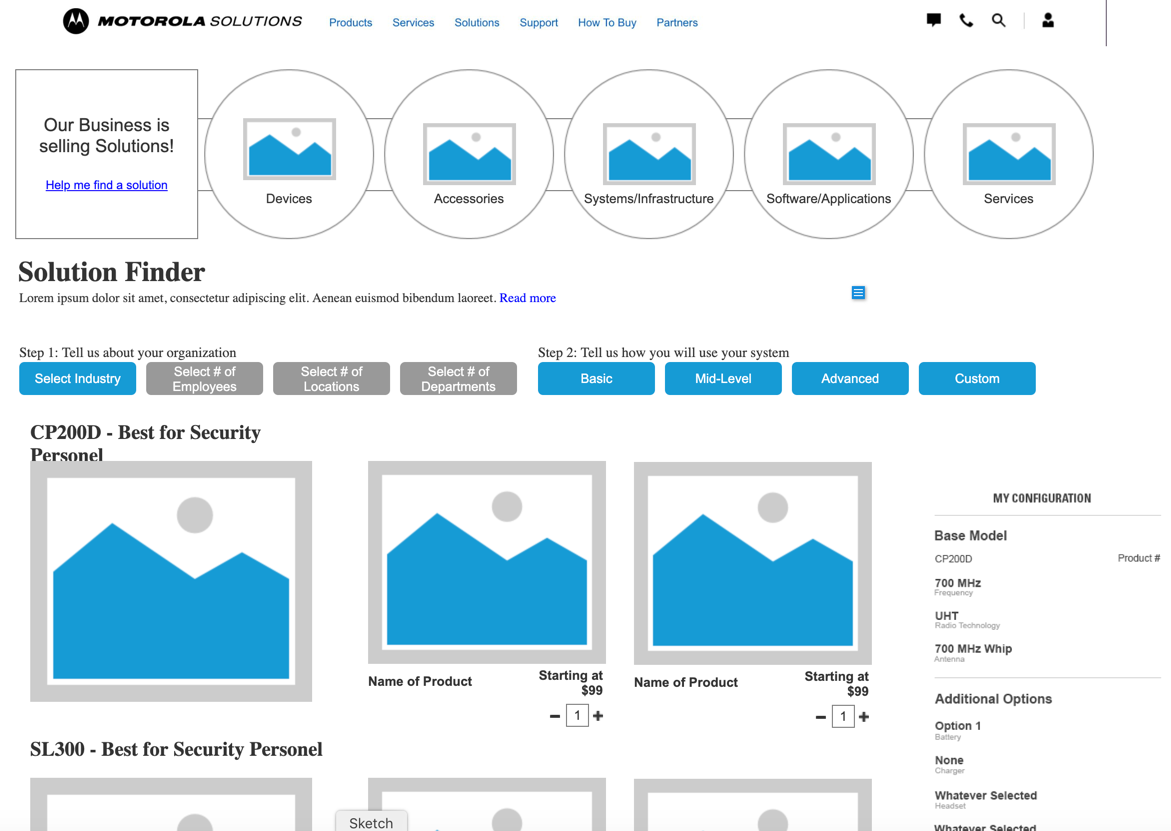Select the Accessories category circle

pyautogui.click(x=468, y=153)
